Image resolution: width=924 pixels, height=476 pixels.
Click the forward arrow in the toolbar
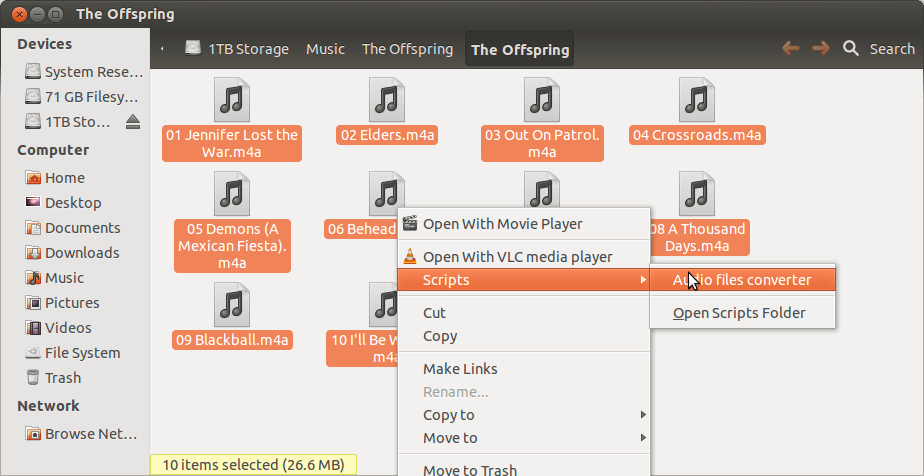click(820, 48)
